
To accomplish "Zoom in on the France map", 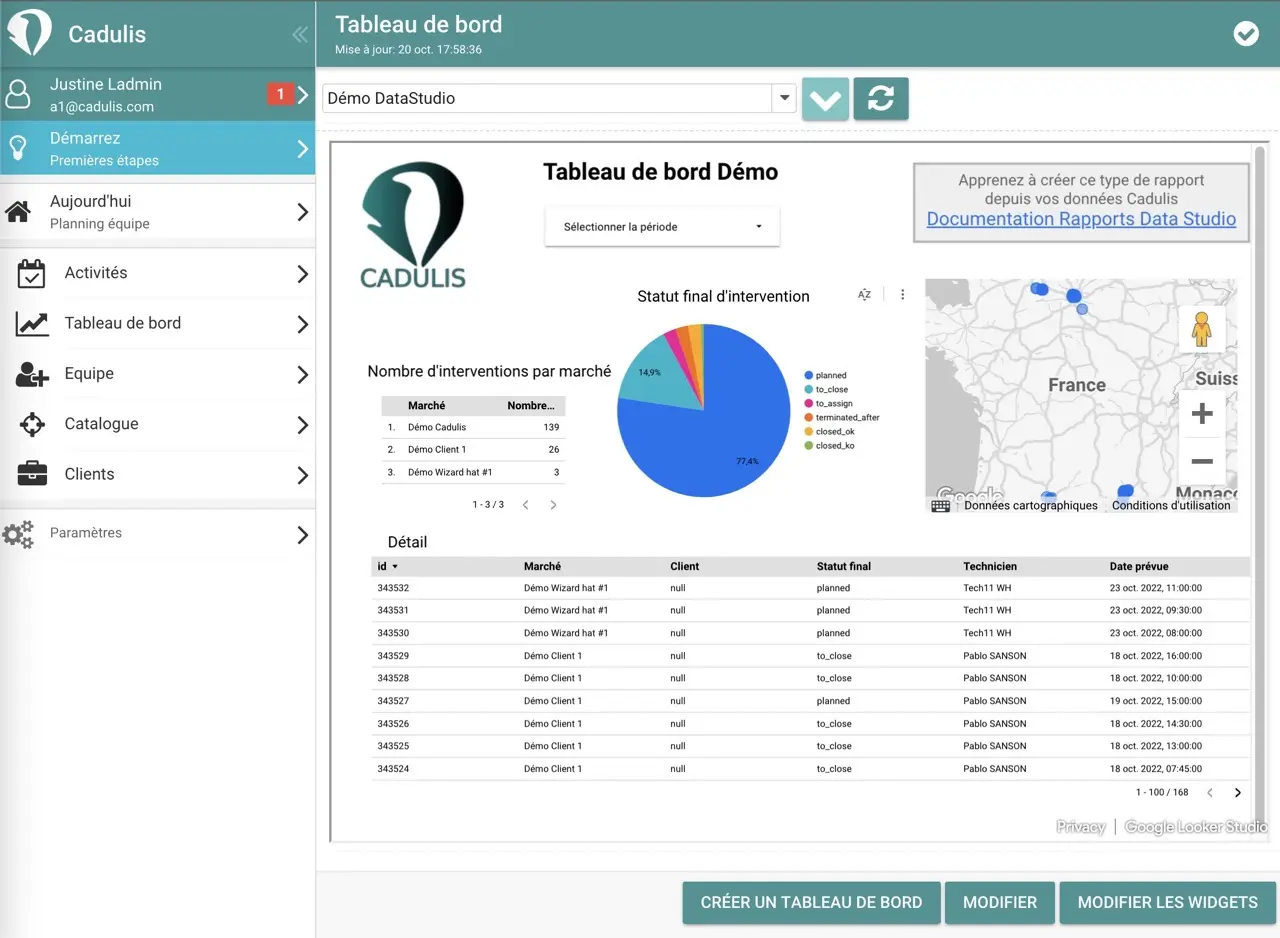I will [1202, 414].
